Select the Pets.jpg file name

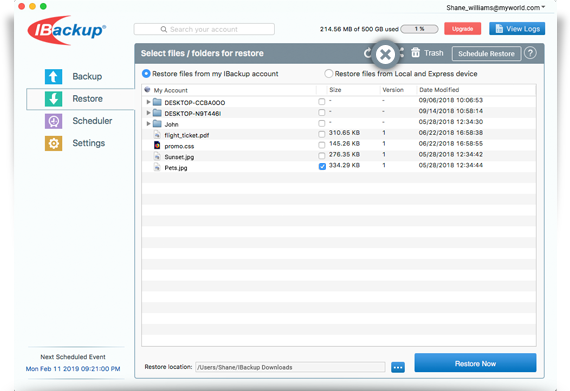click(176, 168)
